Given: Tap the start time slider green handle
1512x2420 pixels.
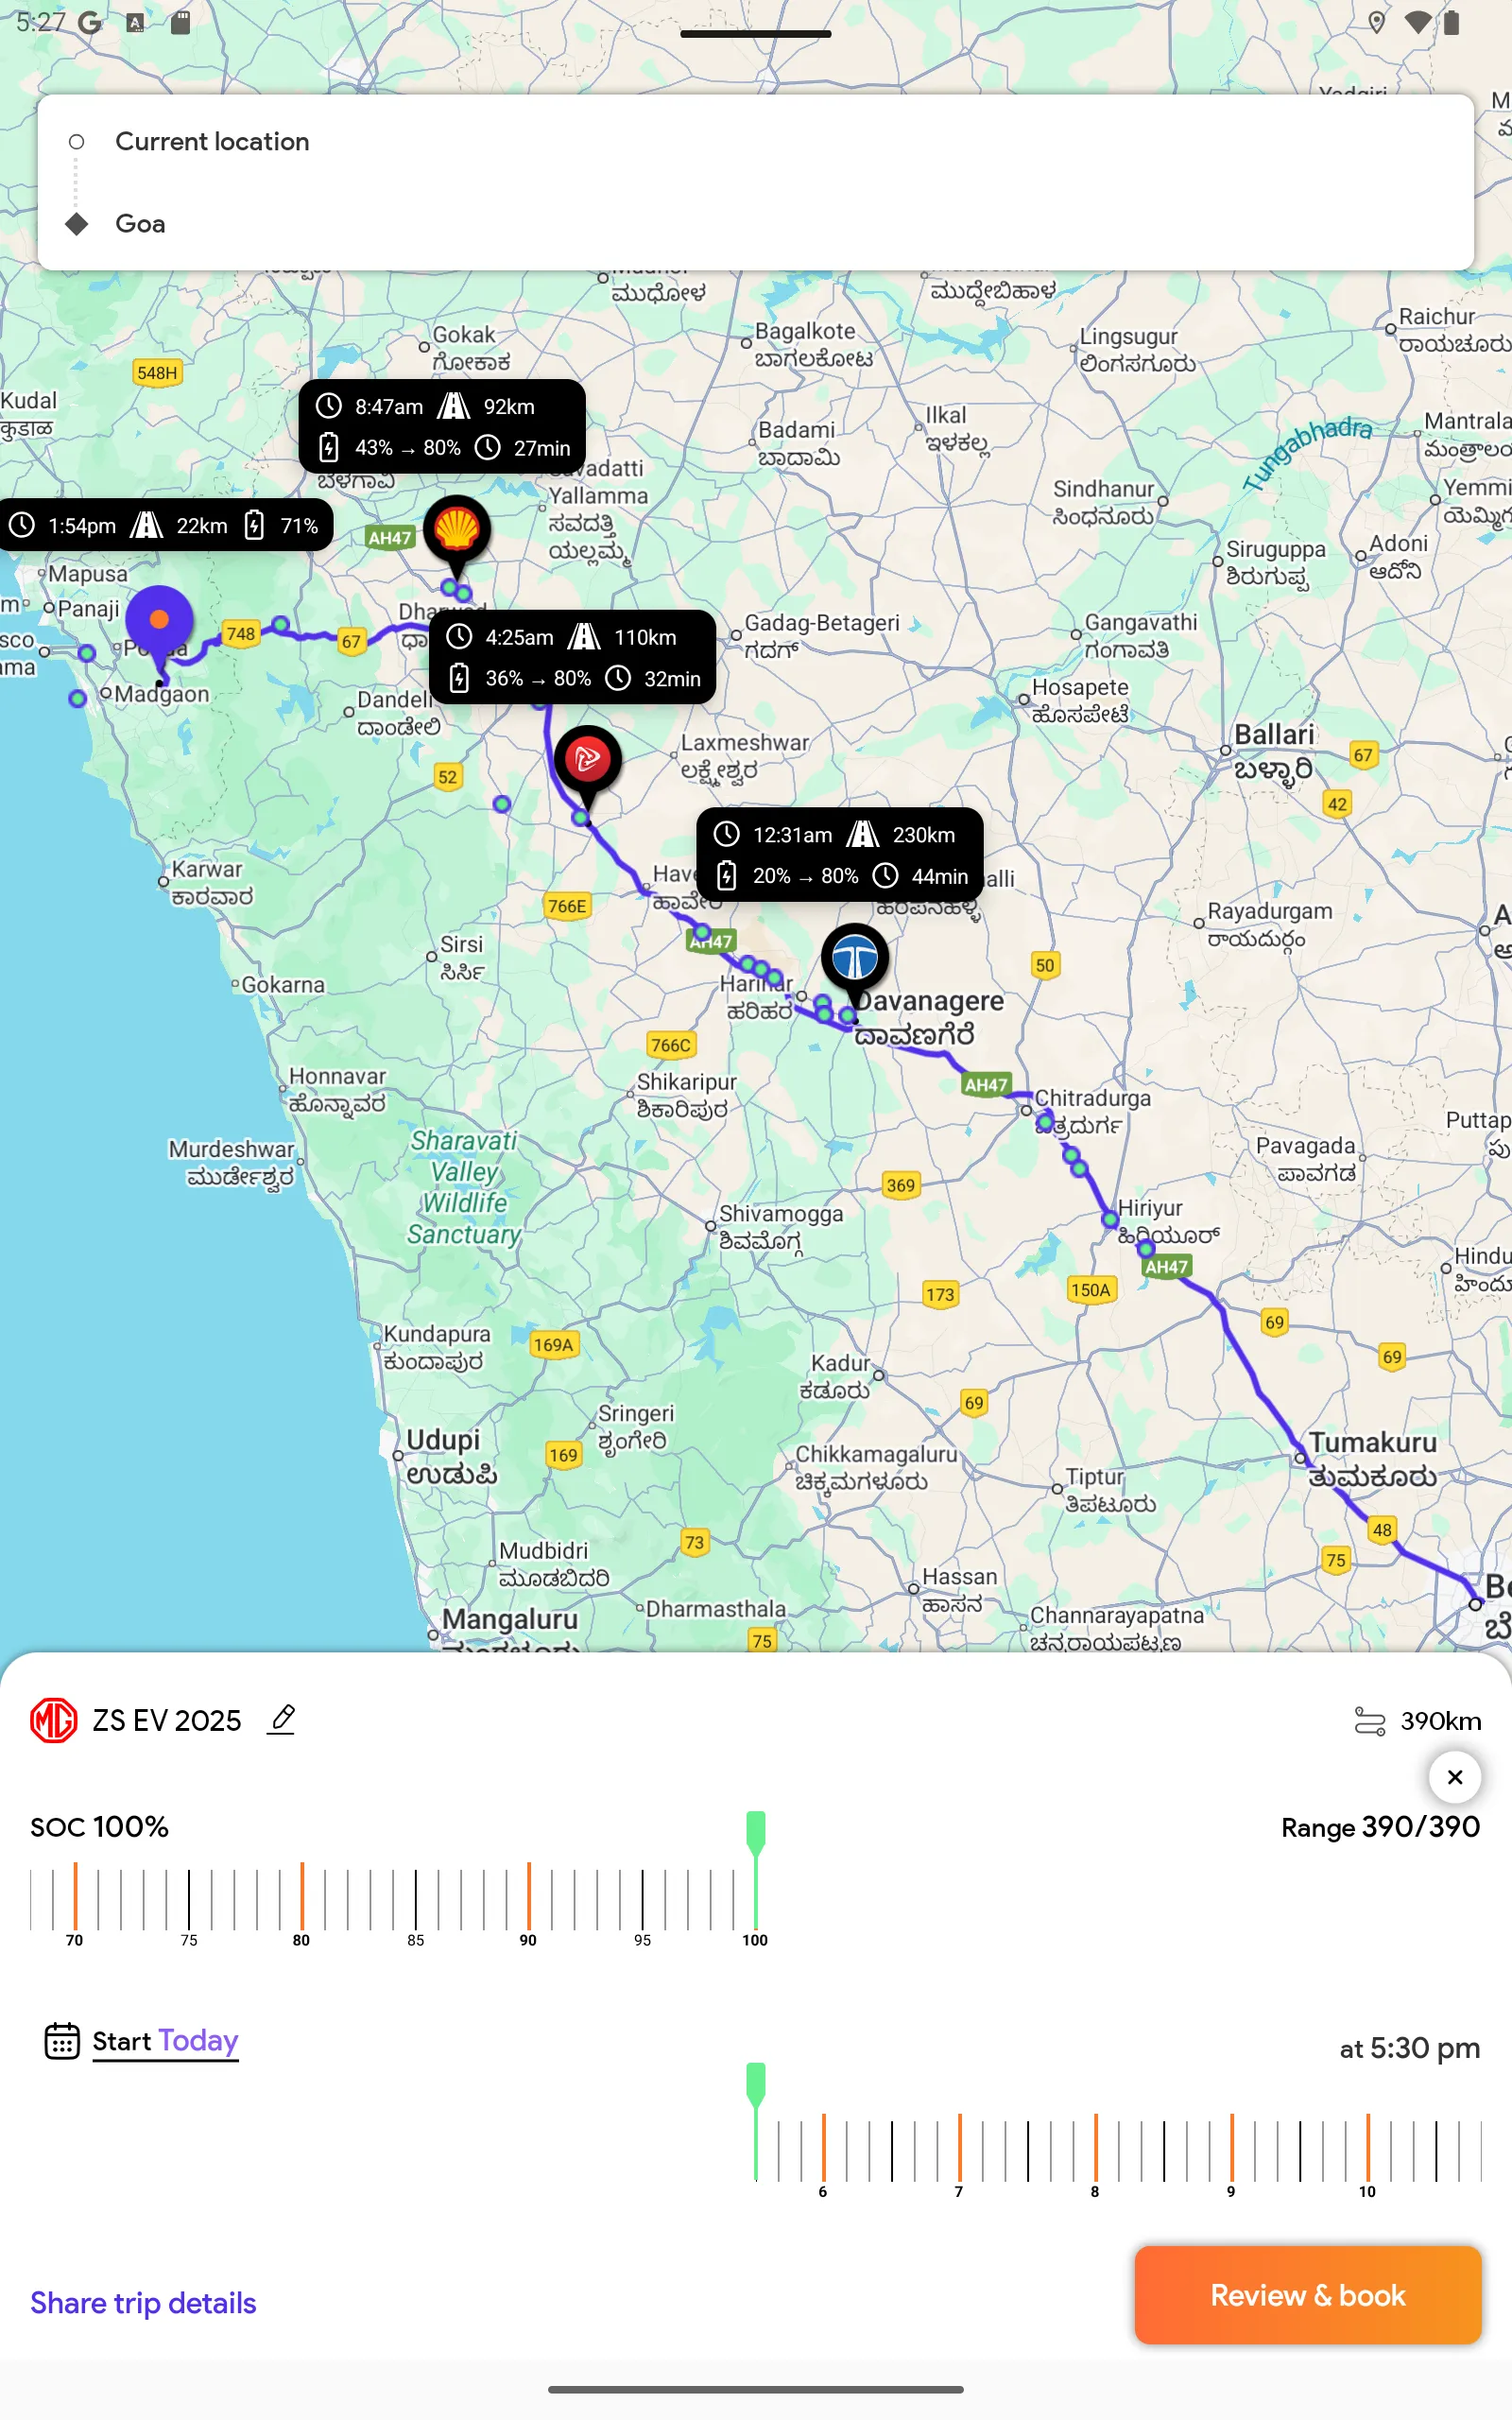Looking at the screenshot, I should [x=756, y=2087].
